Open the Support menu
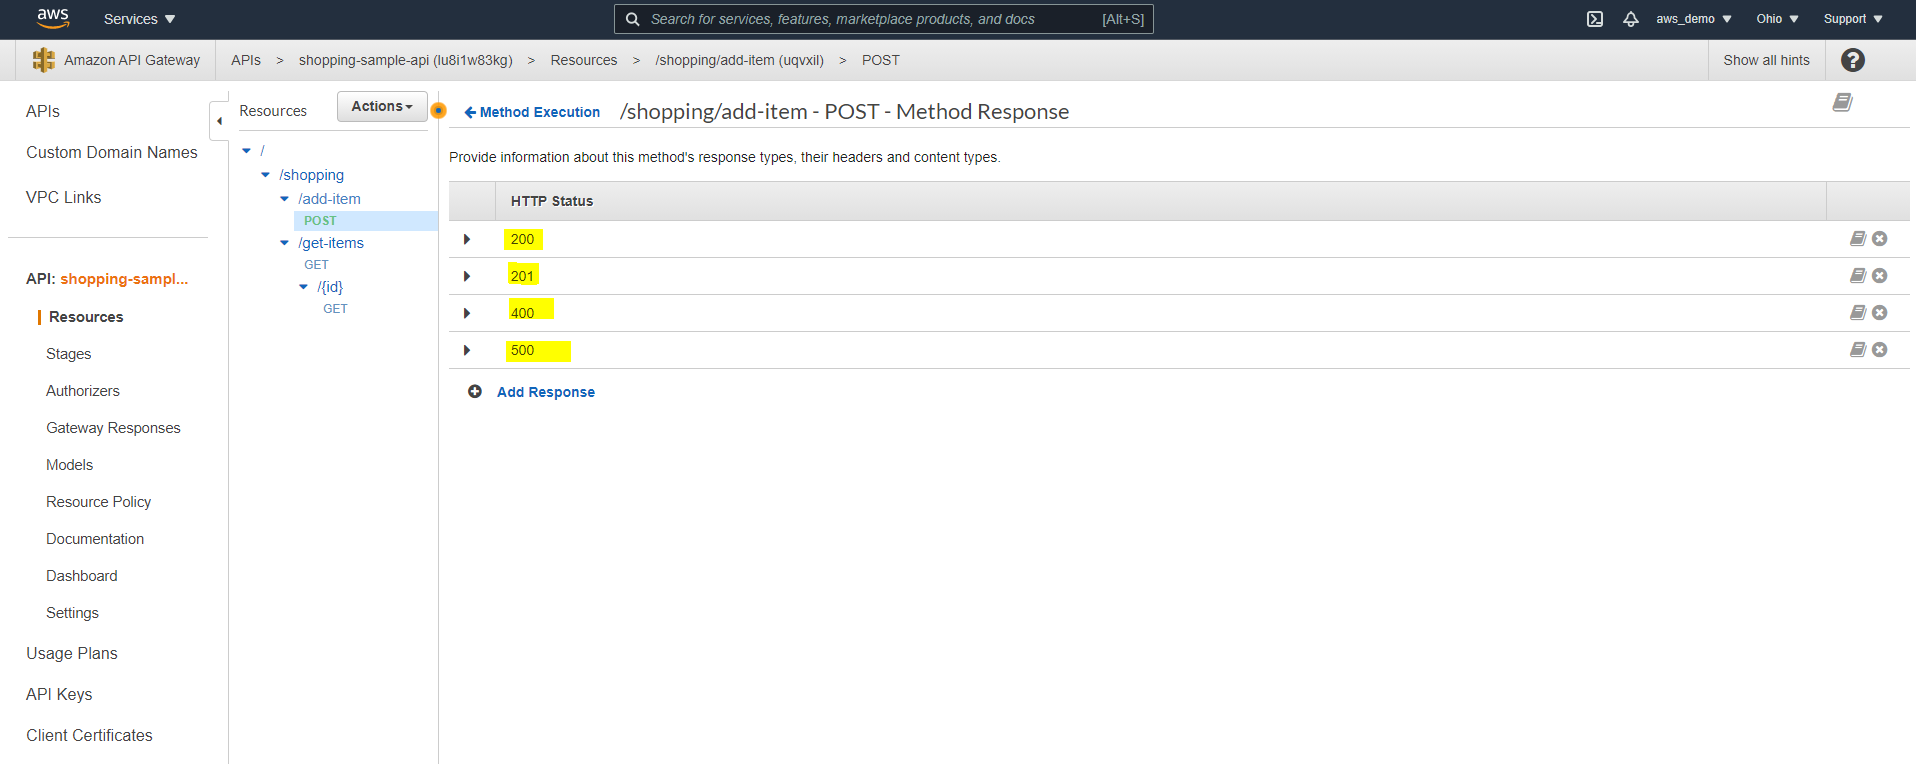The width and height of the screenshot is (1916, 764). pos(1853,19)
